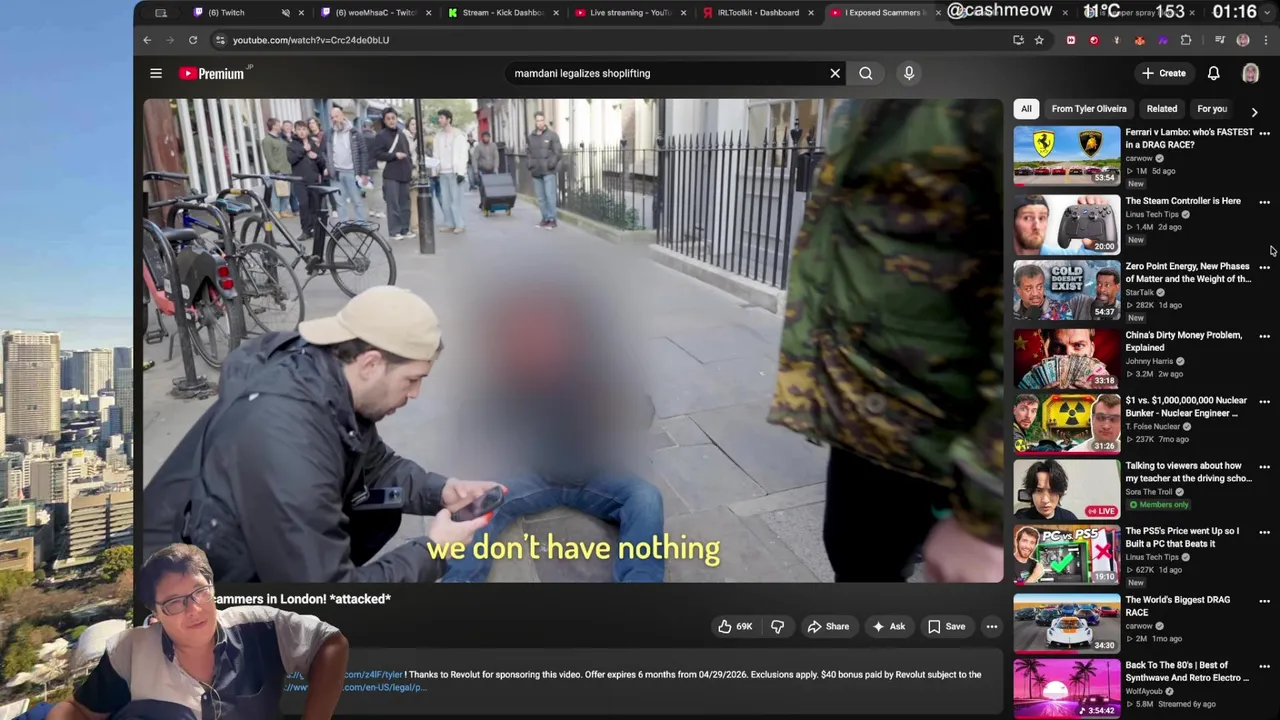1280x720 pixels.
Task: Clear the search box text
Action: [x=835, y=73]
